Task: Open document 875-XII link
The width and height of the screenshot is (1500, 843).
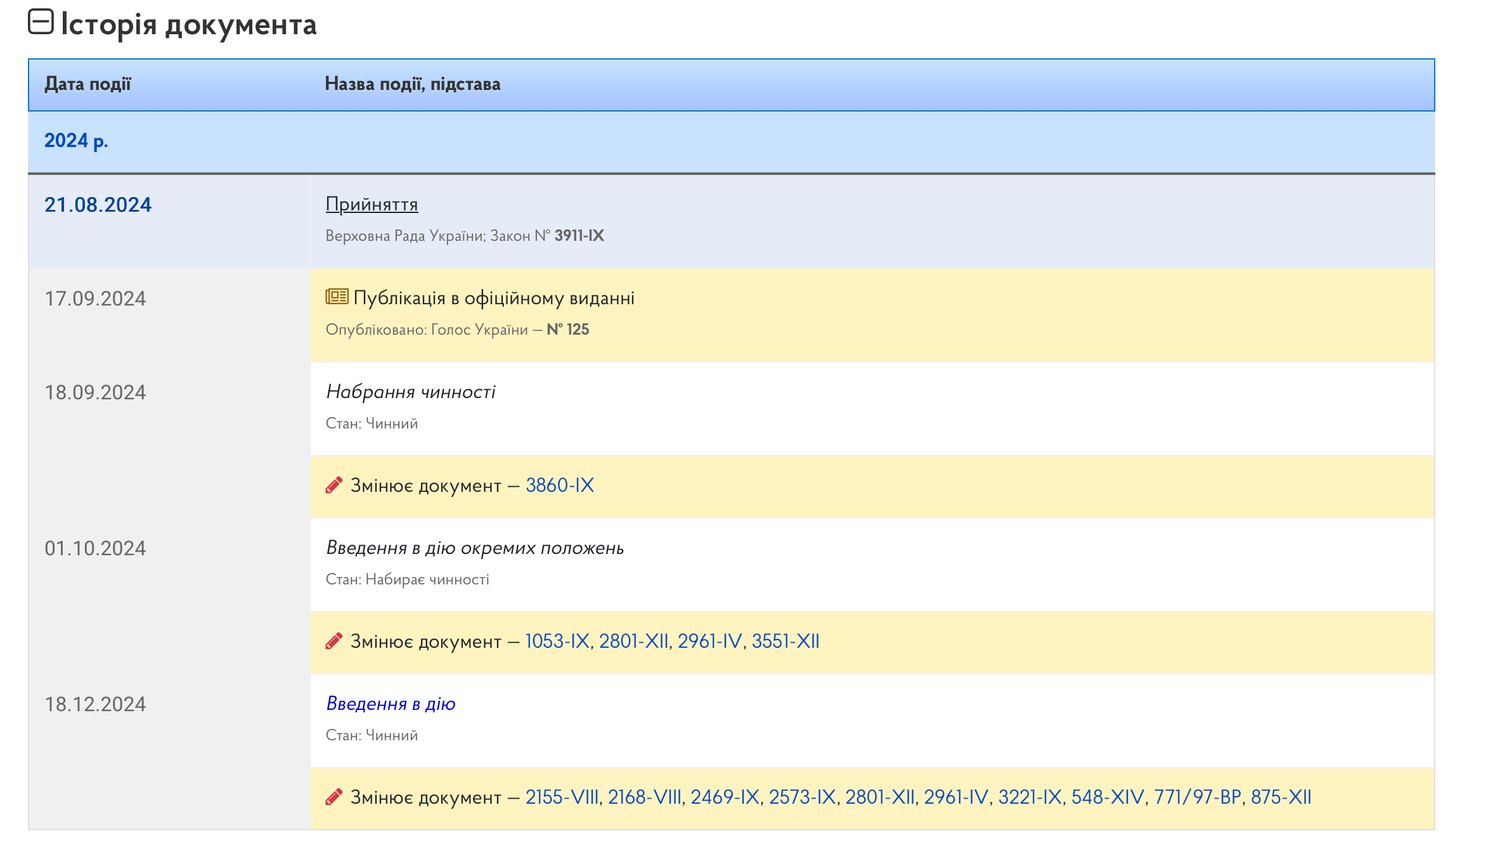Action: [1281, 797]
